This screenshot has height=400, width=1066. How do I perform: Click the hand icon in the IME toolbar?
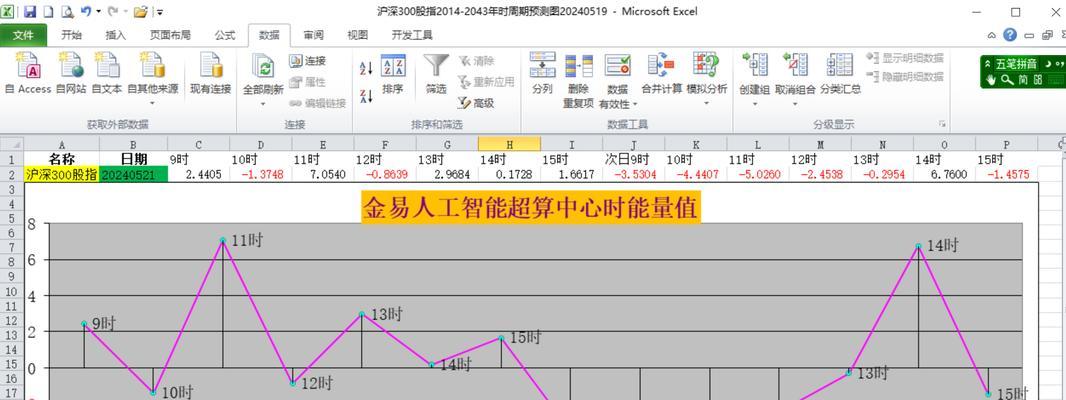pyautogui.click(x=991, y=80)
